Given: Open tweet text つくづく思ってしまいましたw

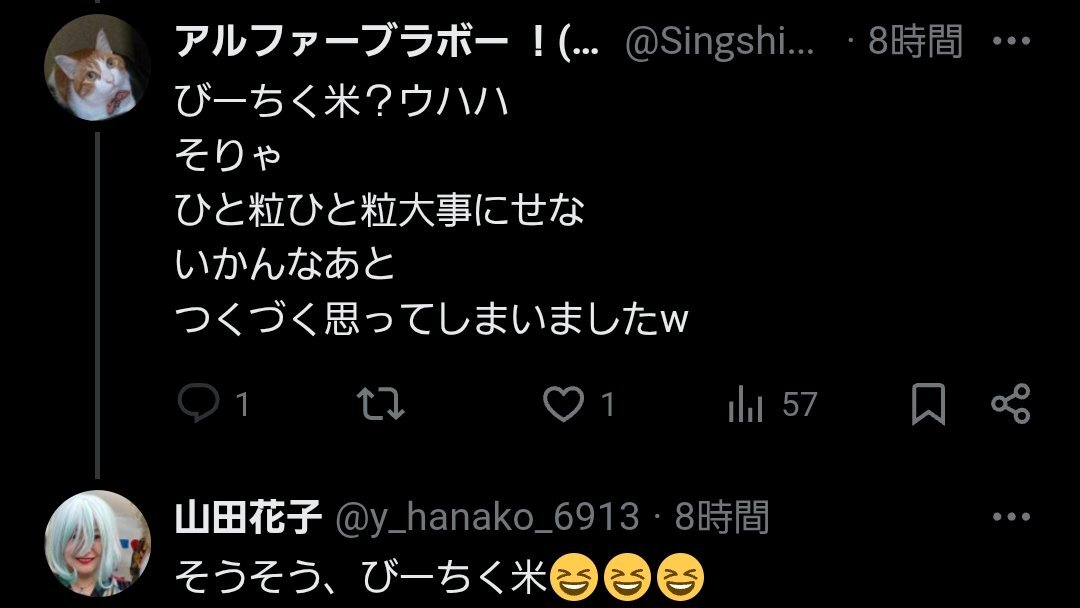Looking at the screenshot, I should pyautogui.click(x=432, y=319).
